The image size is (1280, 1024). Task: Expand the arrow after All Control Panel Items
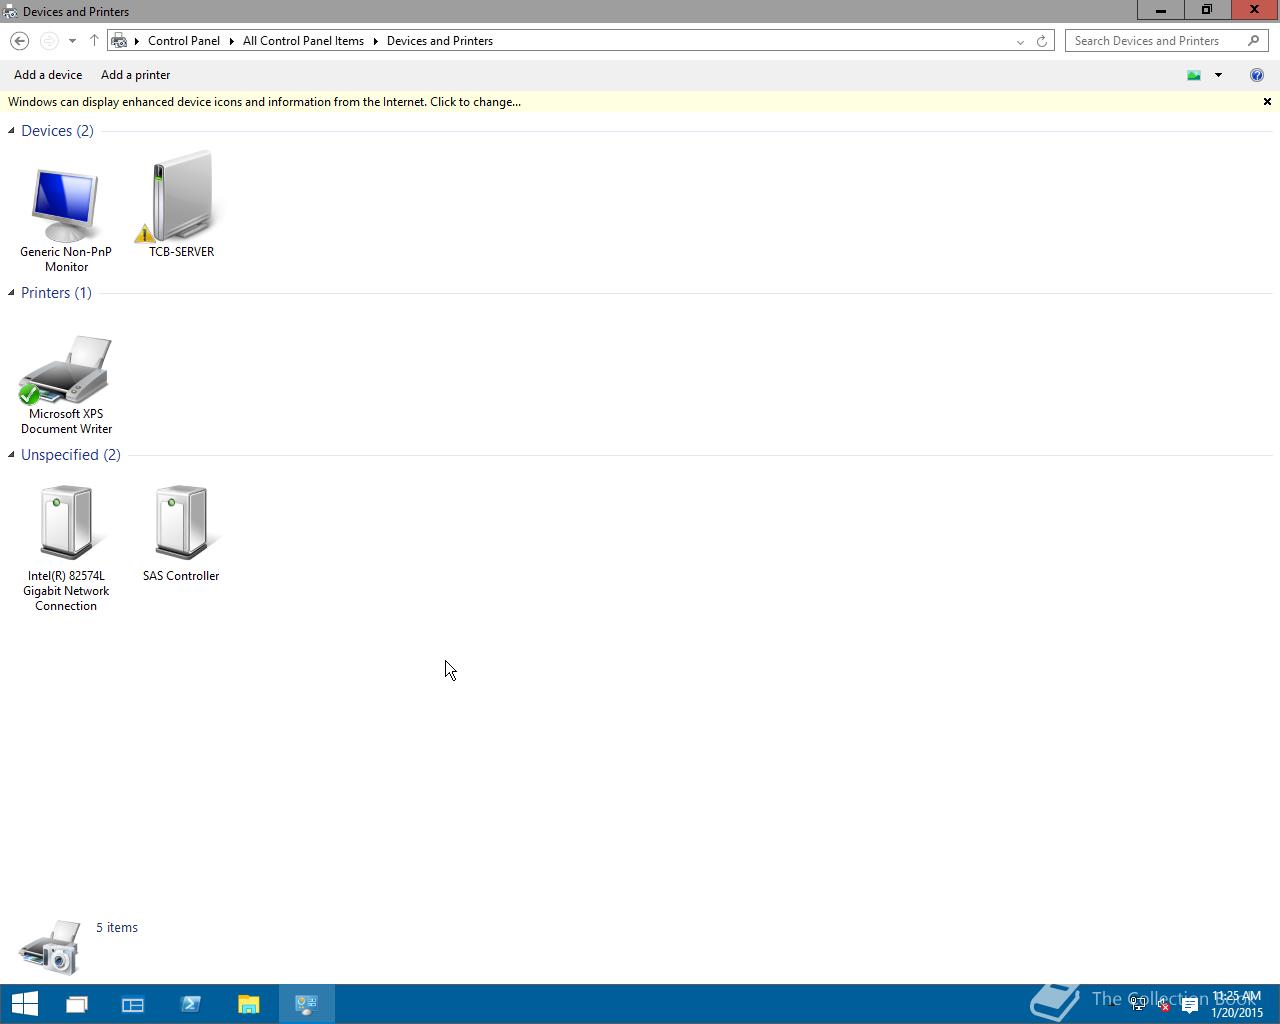tap(376, 41)
